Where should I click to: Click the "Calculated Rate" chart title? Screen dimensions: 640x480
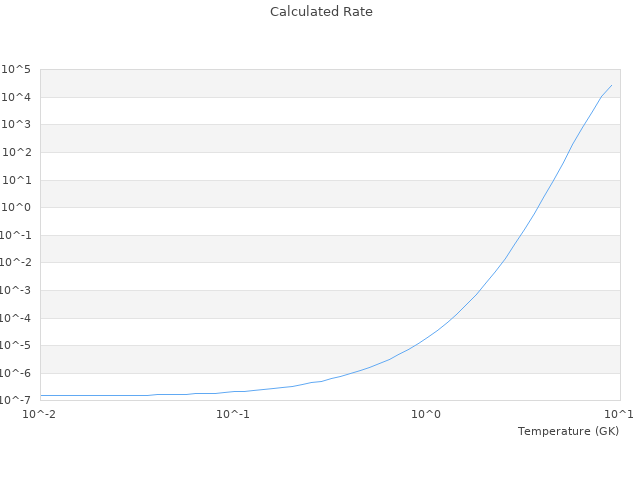(320, 12)
